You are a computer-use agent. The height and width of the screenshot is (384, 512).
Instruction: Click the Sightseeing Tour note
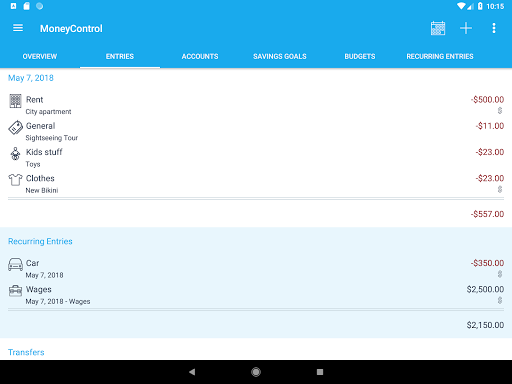click(52, 138)
